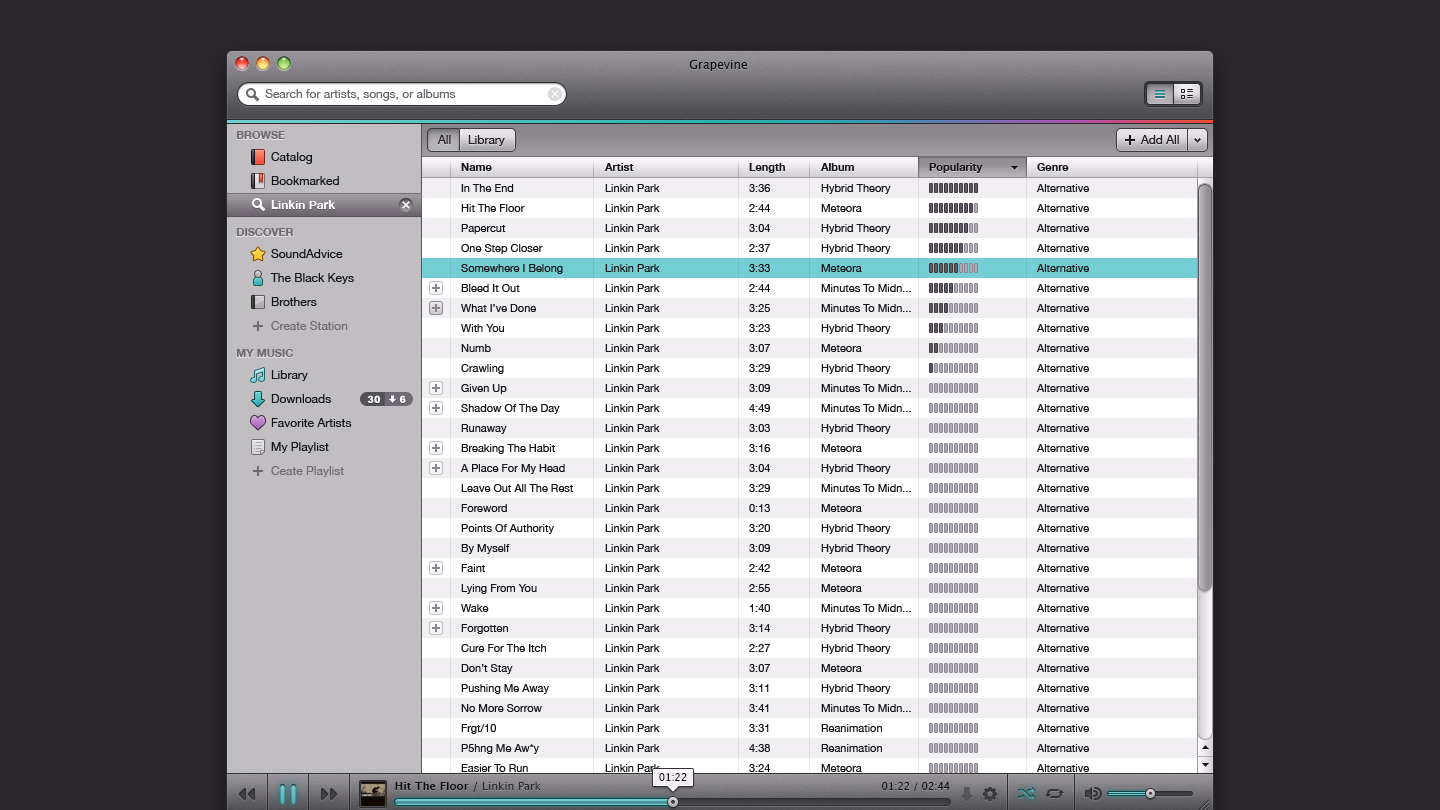
Task: Toggle repeat playback
Action: coord(1055,794)
